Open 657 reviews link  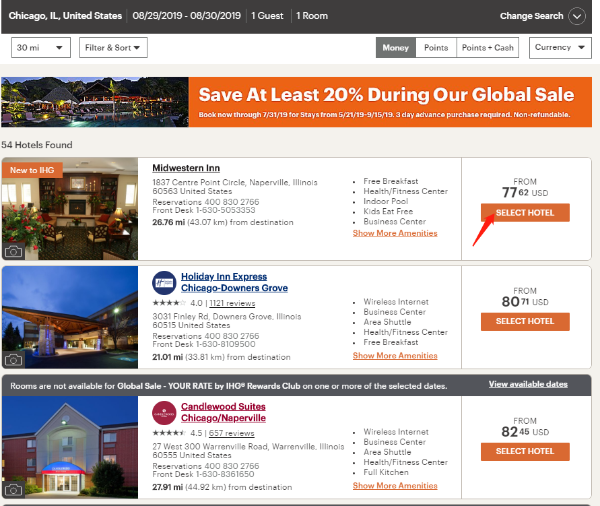[x=232, y=433]
